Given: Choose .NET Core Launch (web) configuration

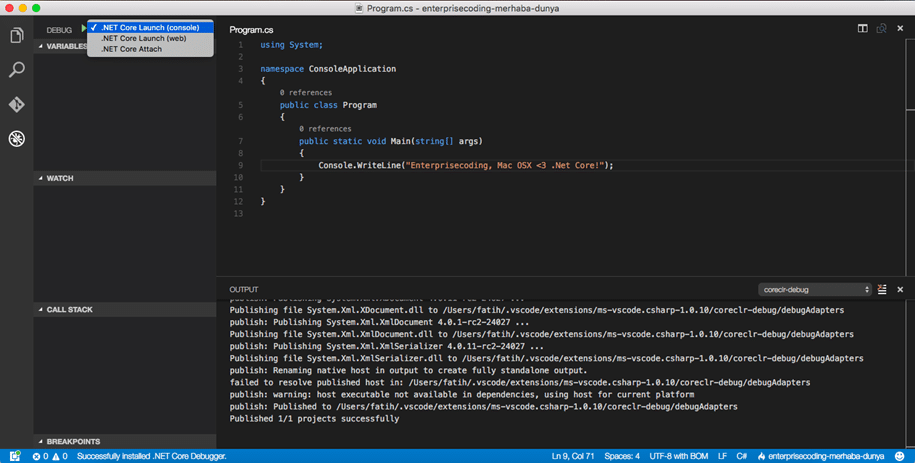Looking at the screenshot, I should tap(150, 38).
